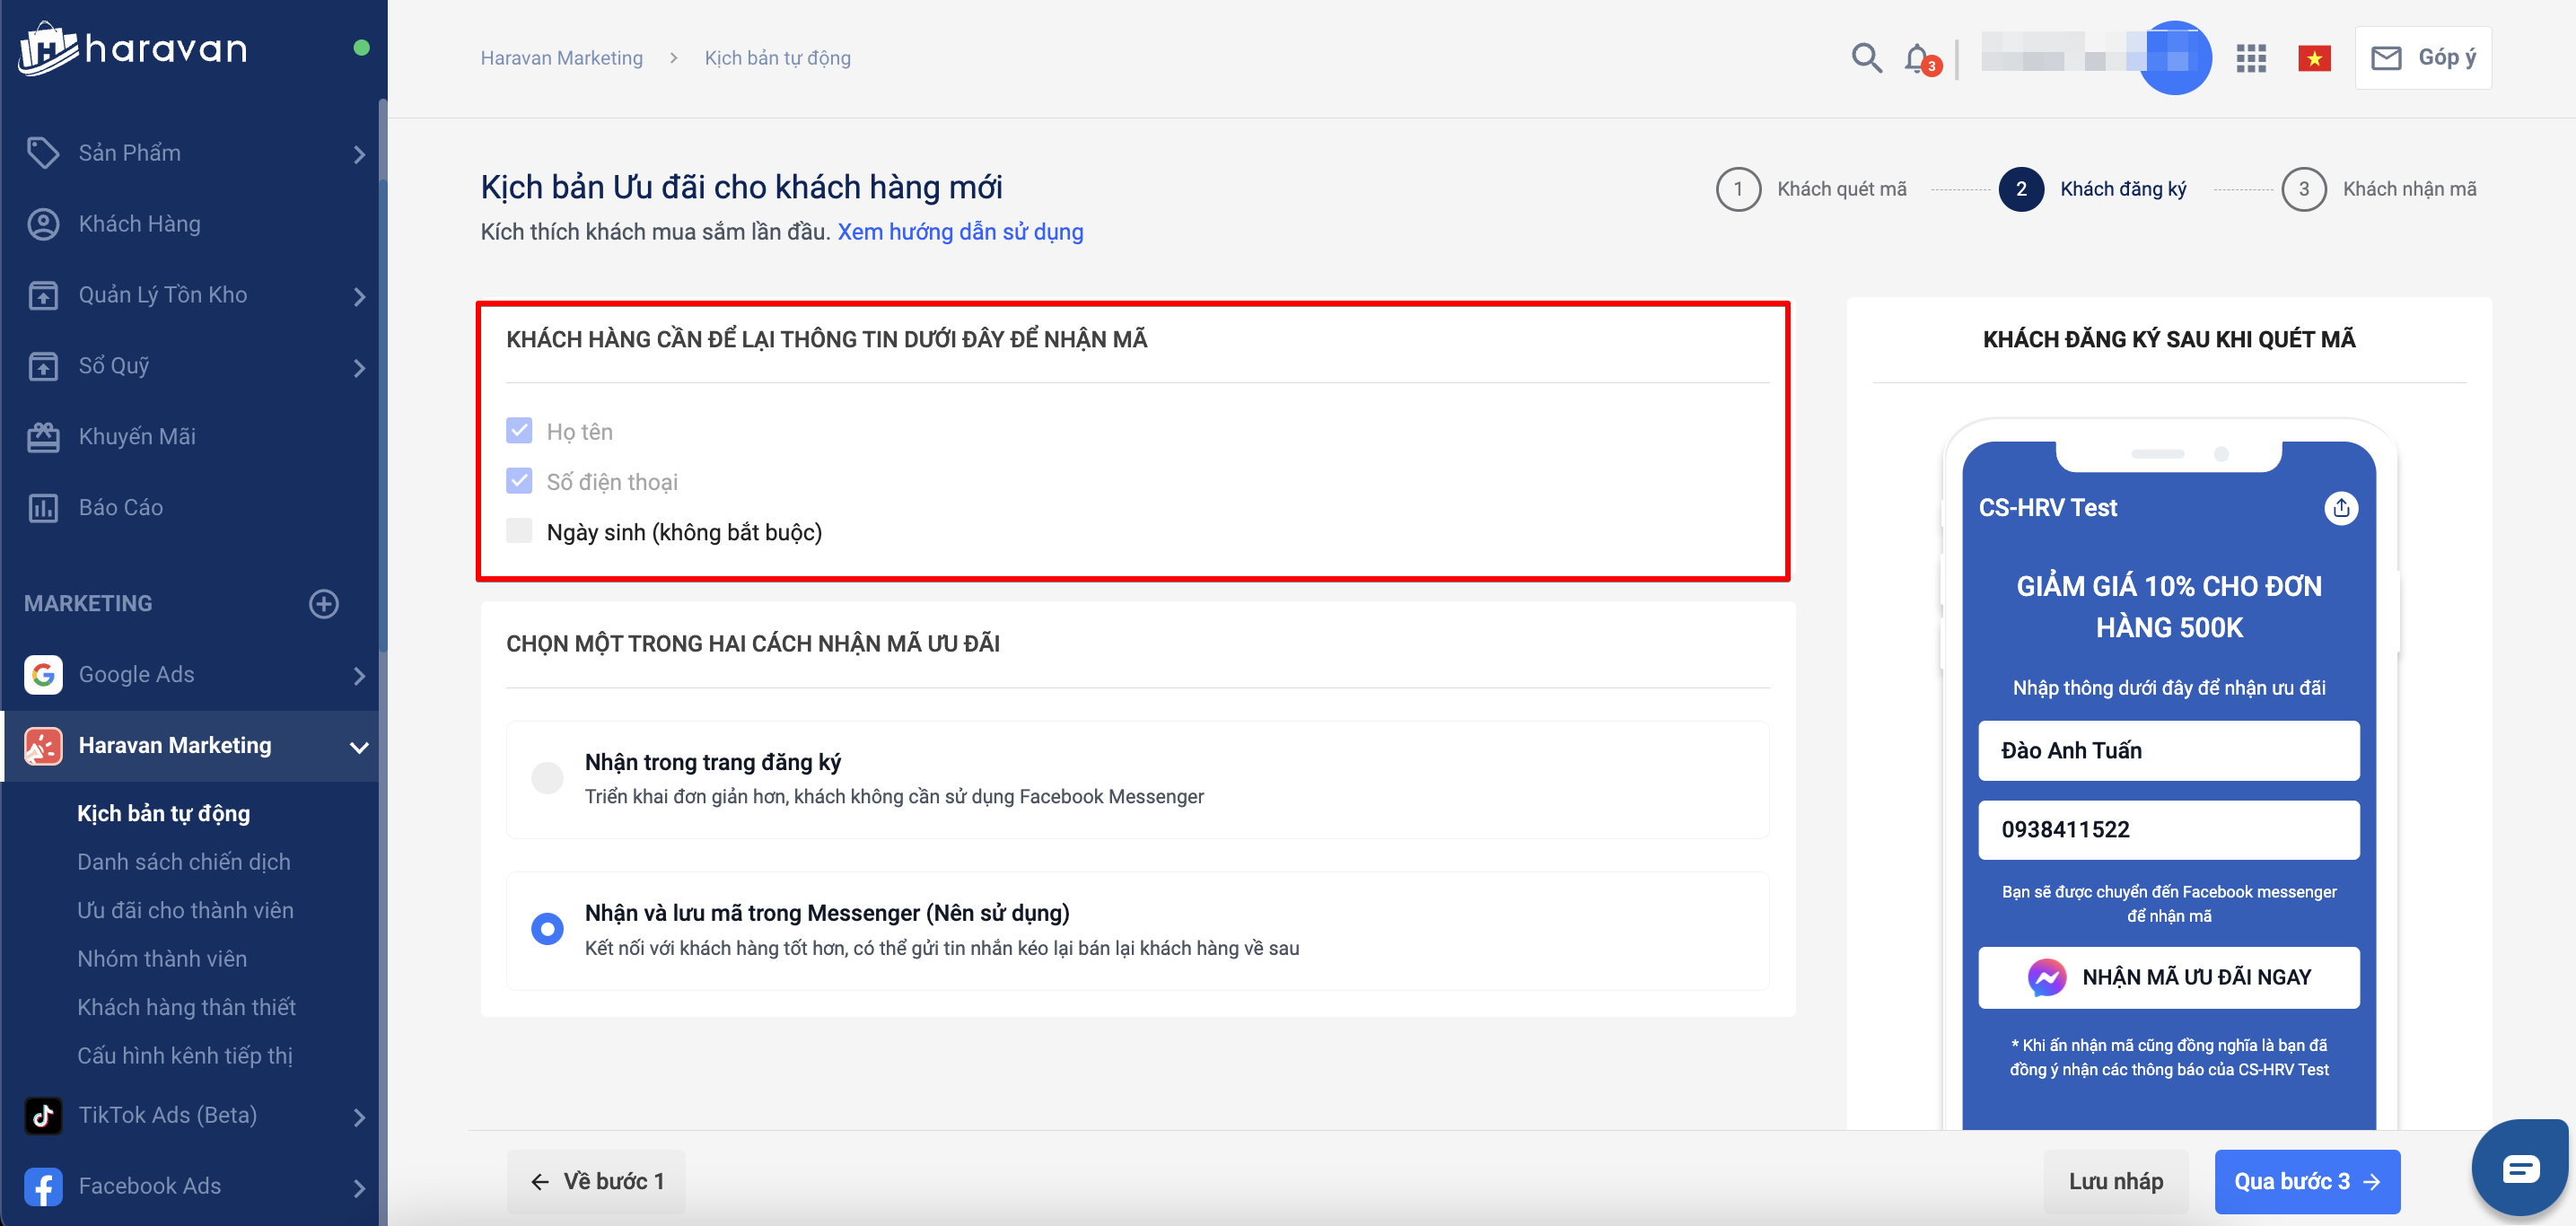Image resolution: width=2576 pixels, height=1226 pixels.
Task: Click the Qua bước 3 button
Action: 2307,1181
